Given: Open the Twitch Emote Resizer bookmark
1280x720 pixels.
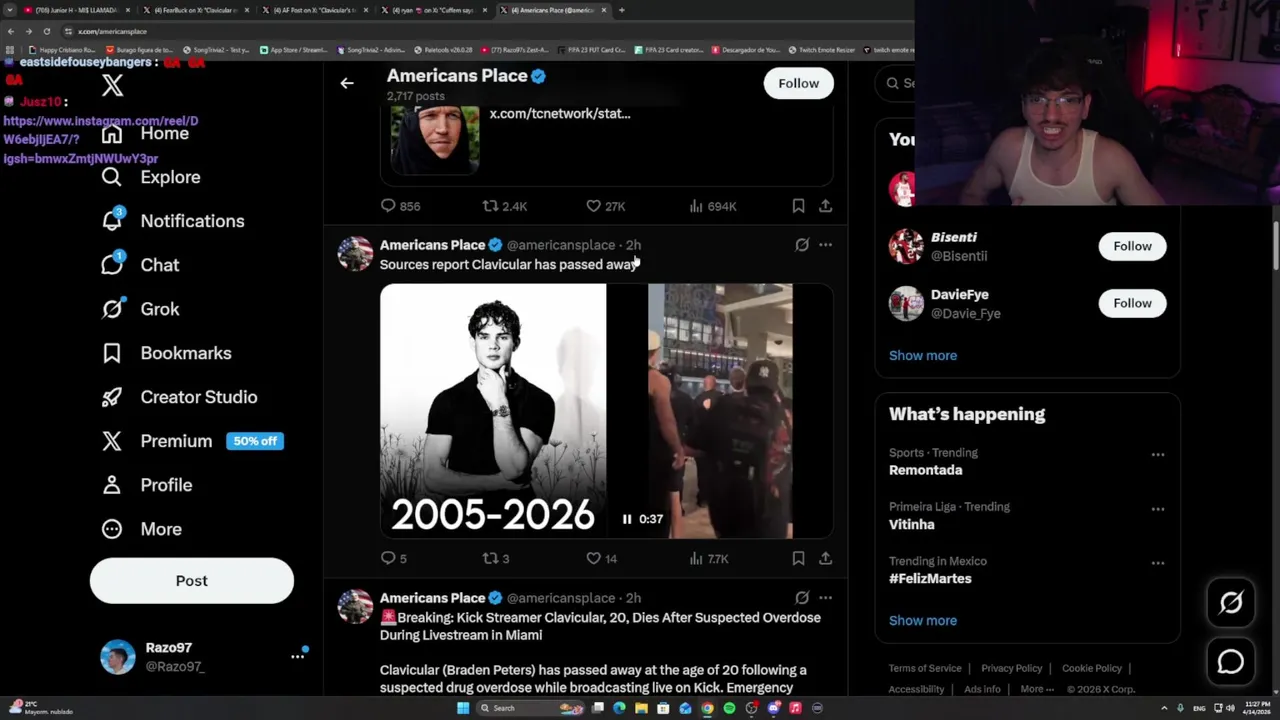Looking at the screenshot, I should click(821, 49).
